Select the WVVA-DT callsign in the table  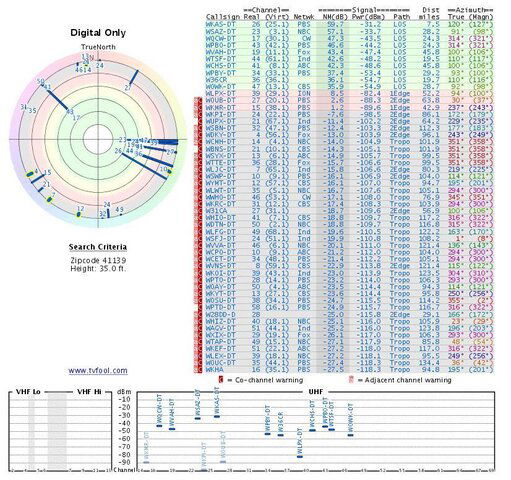(220, 245)
